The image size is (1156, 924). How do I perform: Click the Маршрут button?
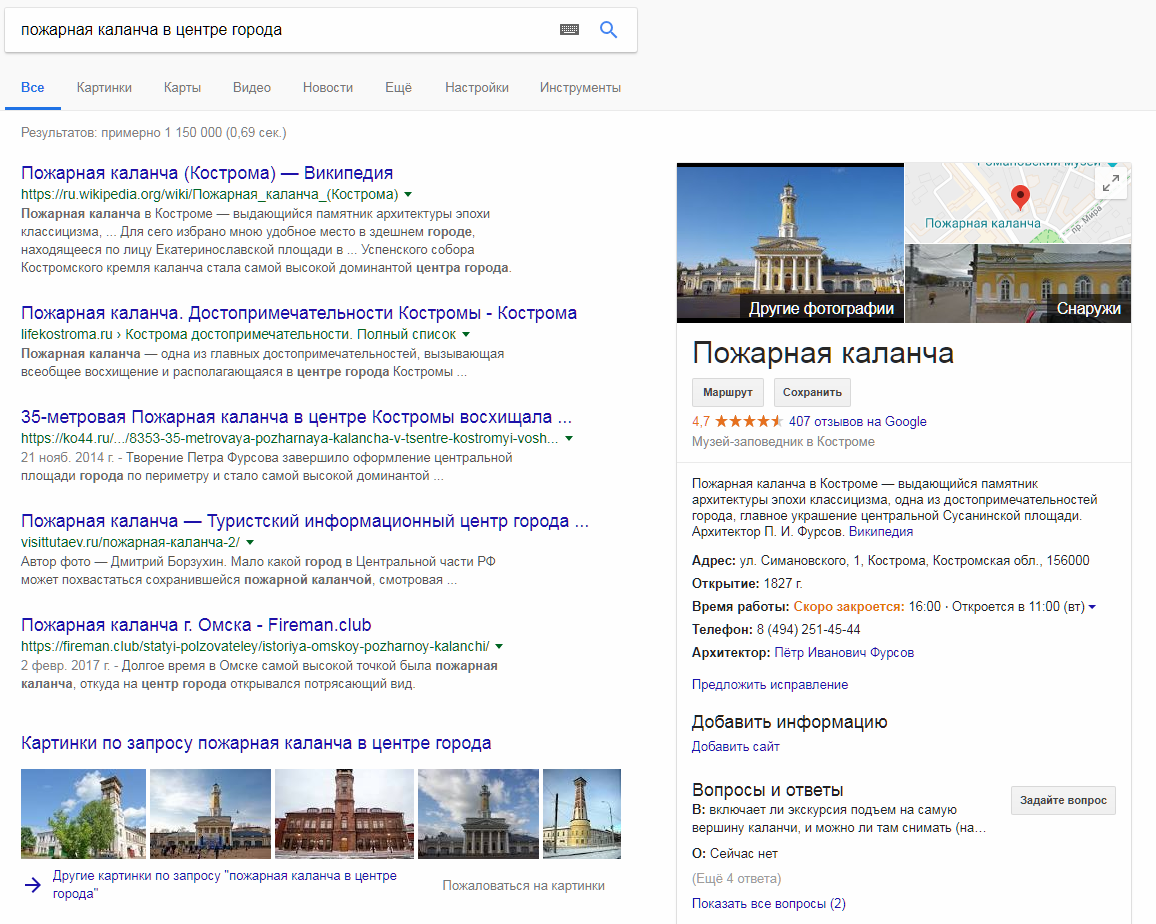[727, 392]
